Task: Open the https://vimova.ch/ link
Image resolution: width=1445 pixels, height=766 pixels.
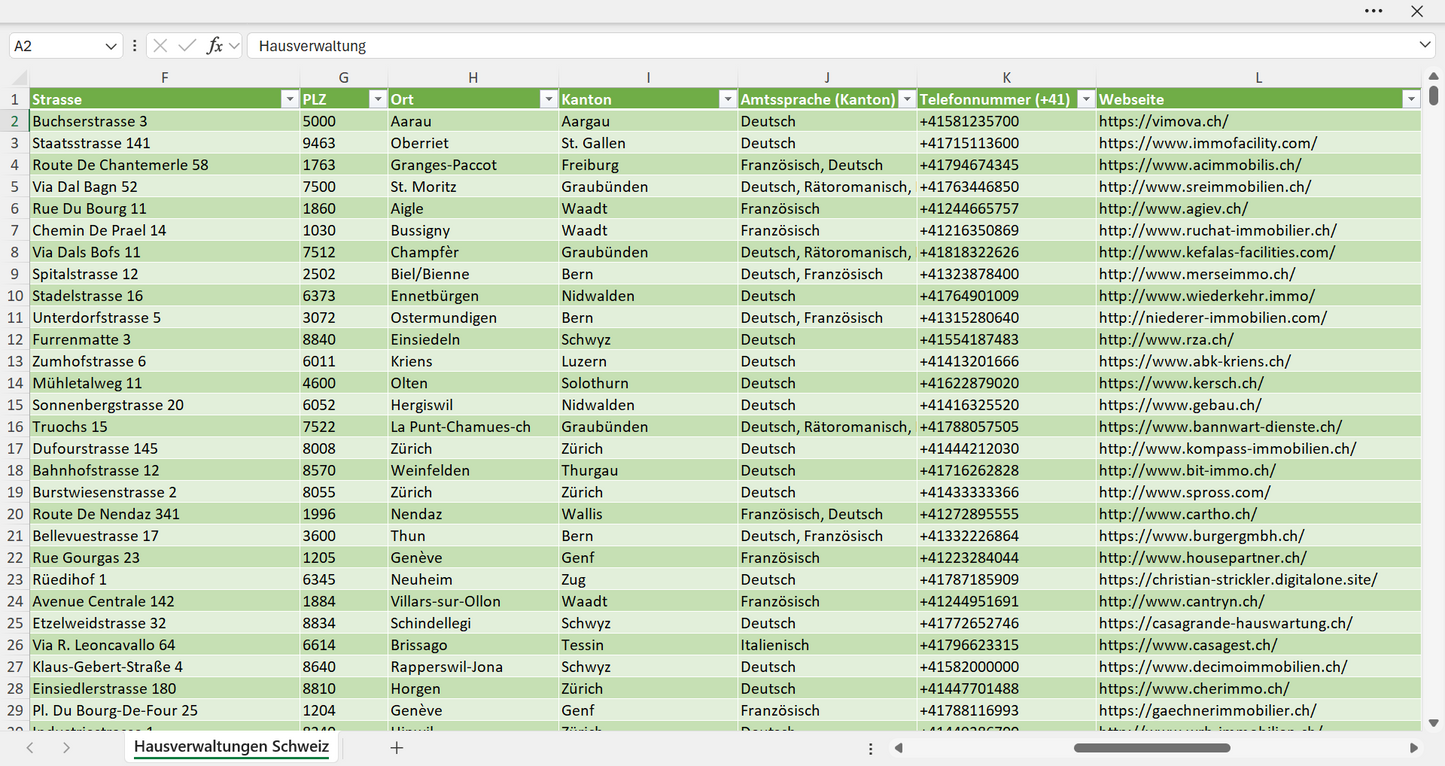Action: [x=1163, y=121]
